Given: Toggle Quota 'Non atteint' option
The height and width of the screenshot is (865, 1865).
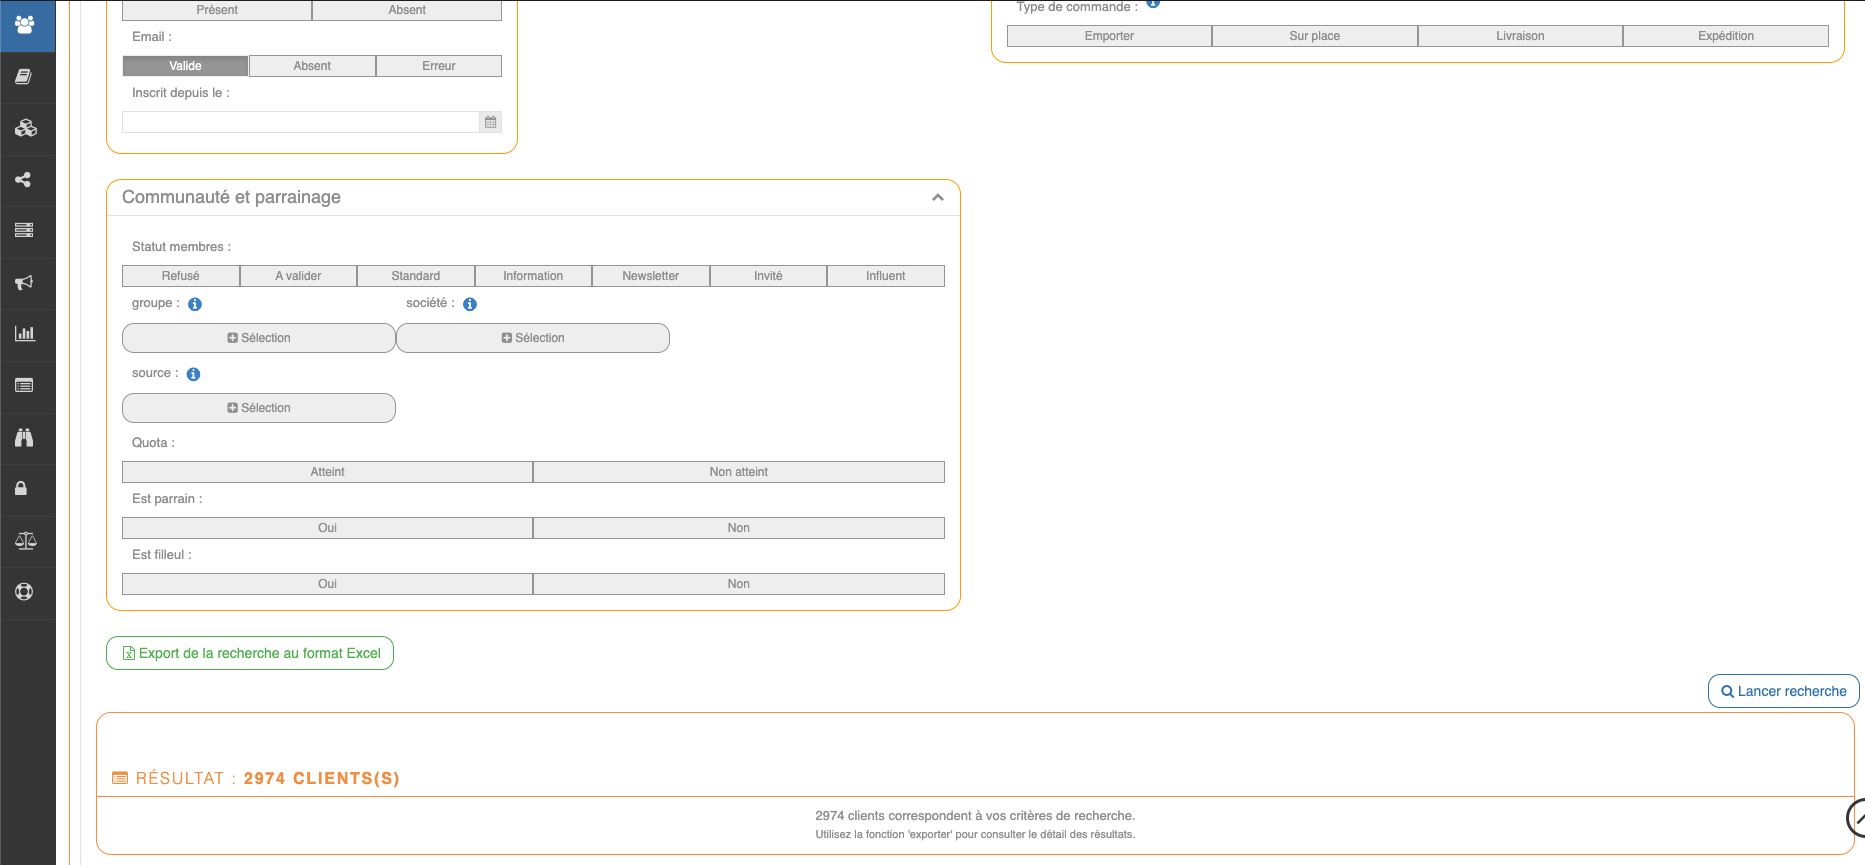Looking at the screenshot, I should [x=738, y=472].
